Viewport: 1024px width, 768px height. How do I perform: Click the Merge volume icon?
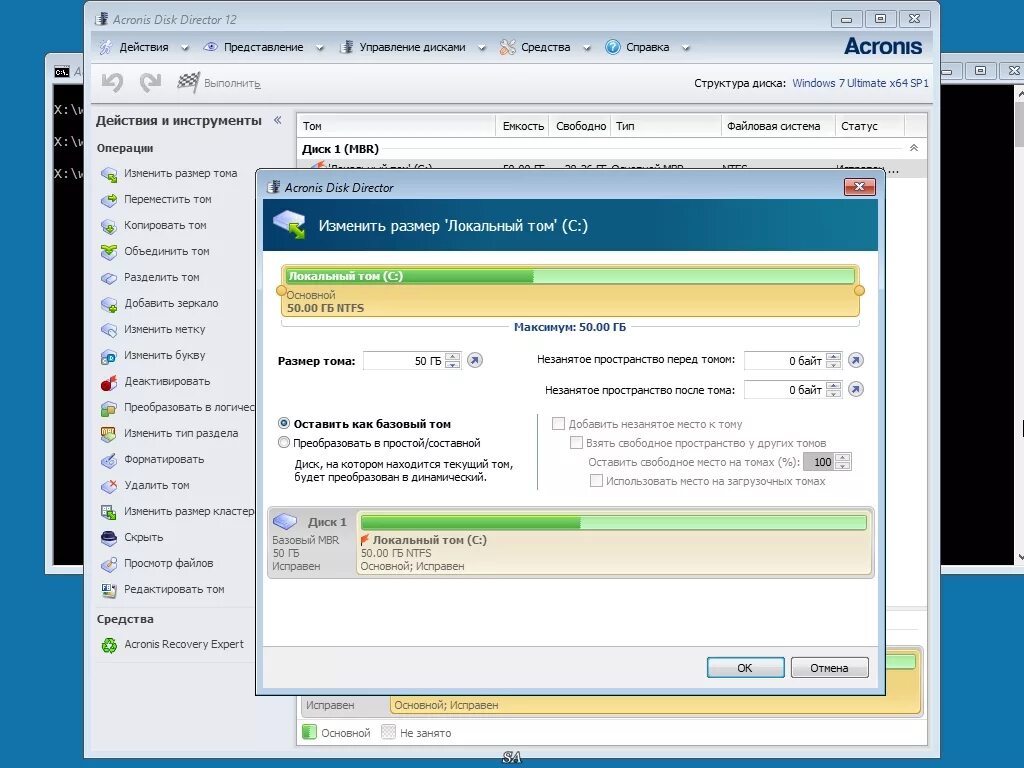pyautogui.click(x=108, y=251)
